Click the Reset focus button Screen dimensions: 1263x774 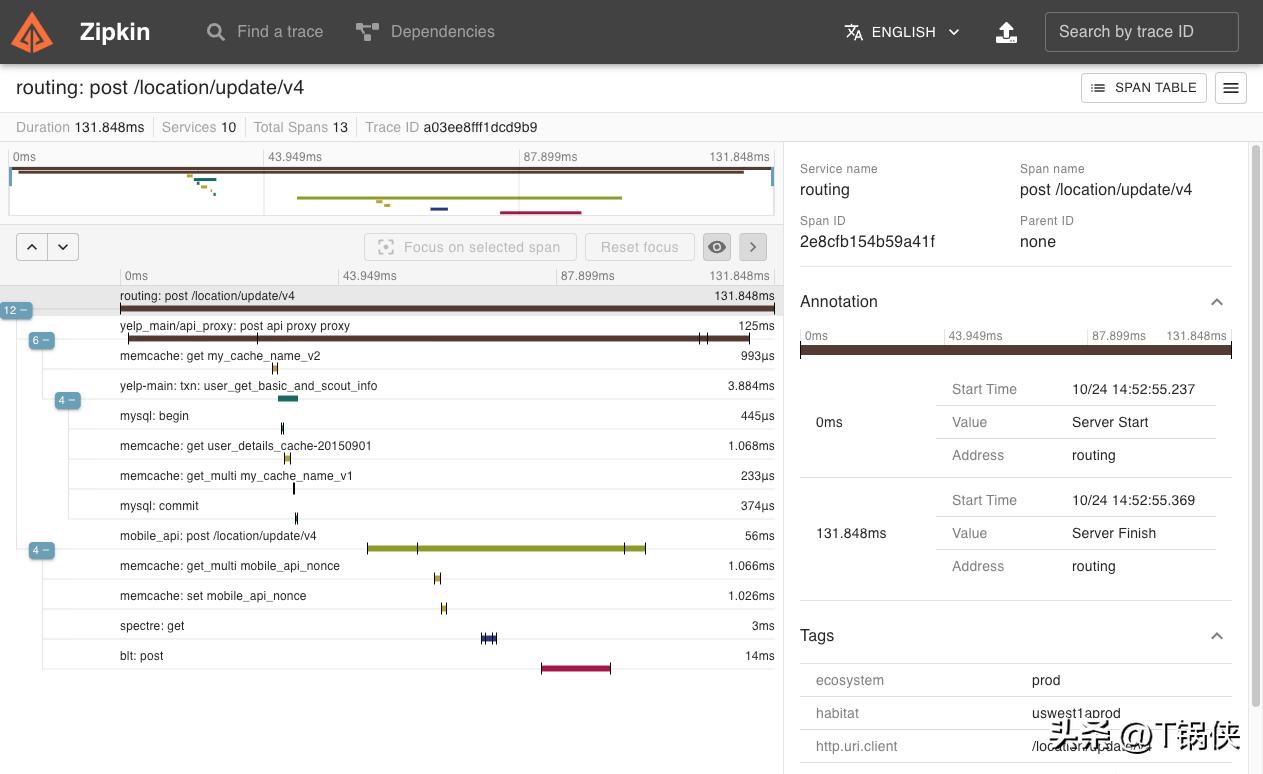639,247
